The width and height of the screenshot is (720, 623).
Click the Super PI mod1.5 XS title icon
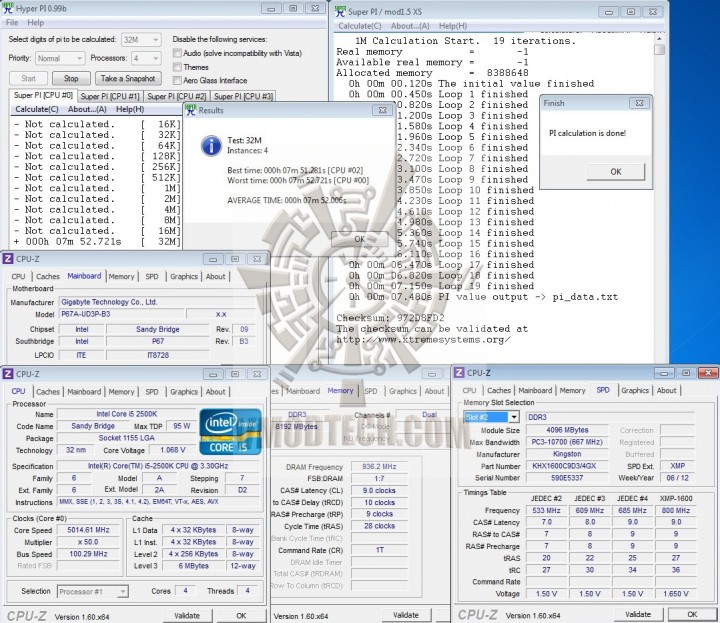(340, 11)
